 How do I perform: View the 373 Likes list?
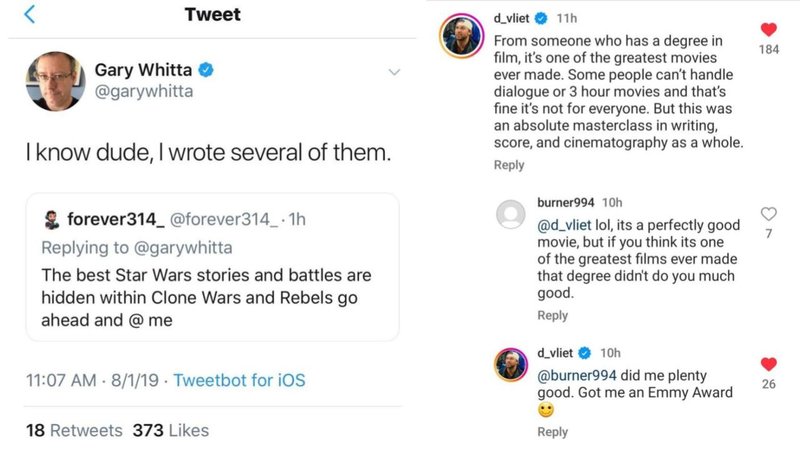171,430
